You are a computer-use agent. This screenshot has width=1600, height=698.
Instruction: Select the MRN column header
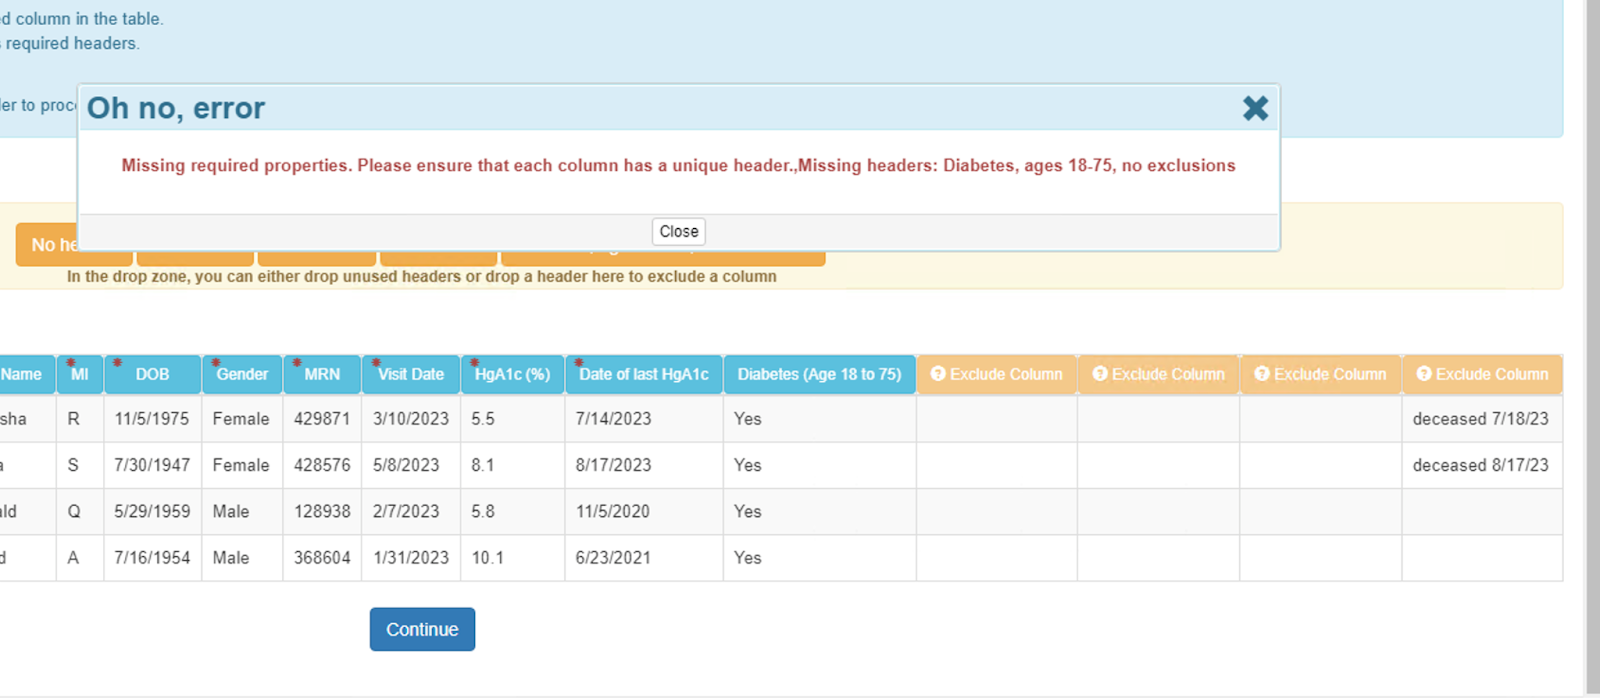click(322, 375)
